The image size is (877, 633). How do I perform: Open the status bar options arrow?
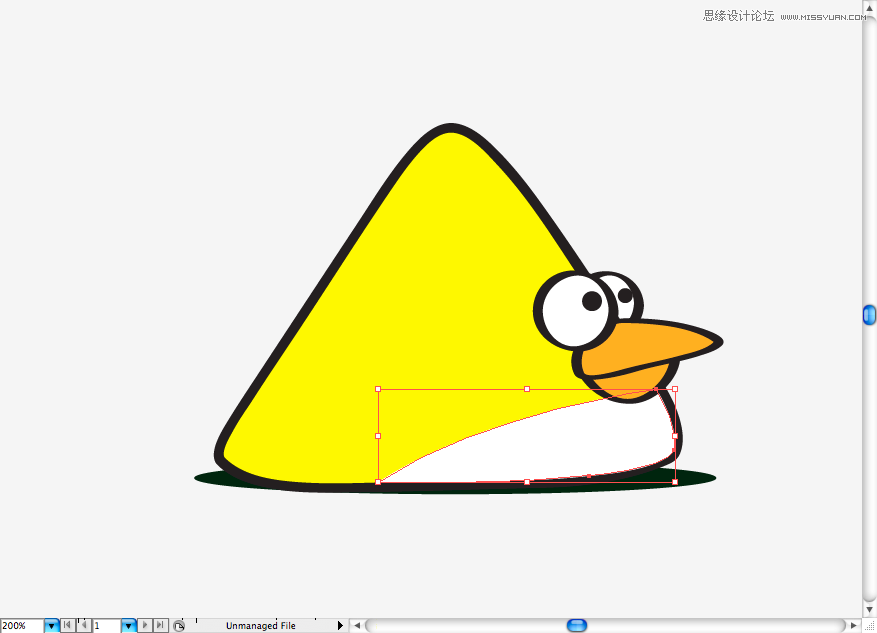(x=340, y=626)
